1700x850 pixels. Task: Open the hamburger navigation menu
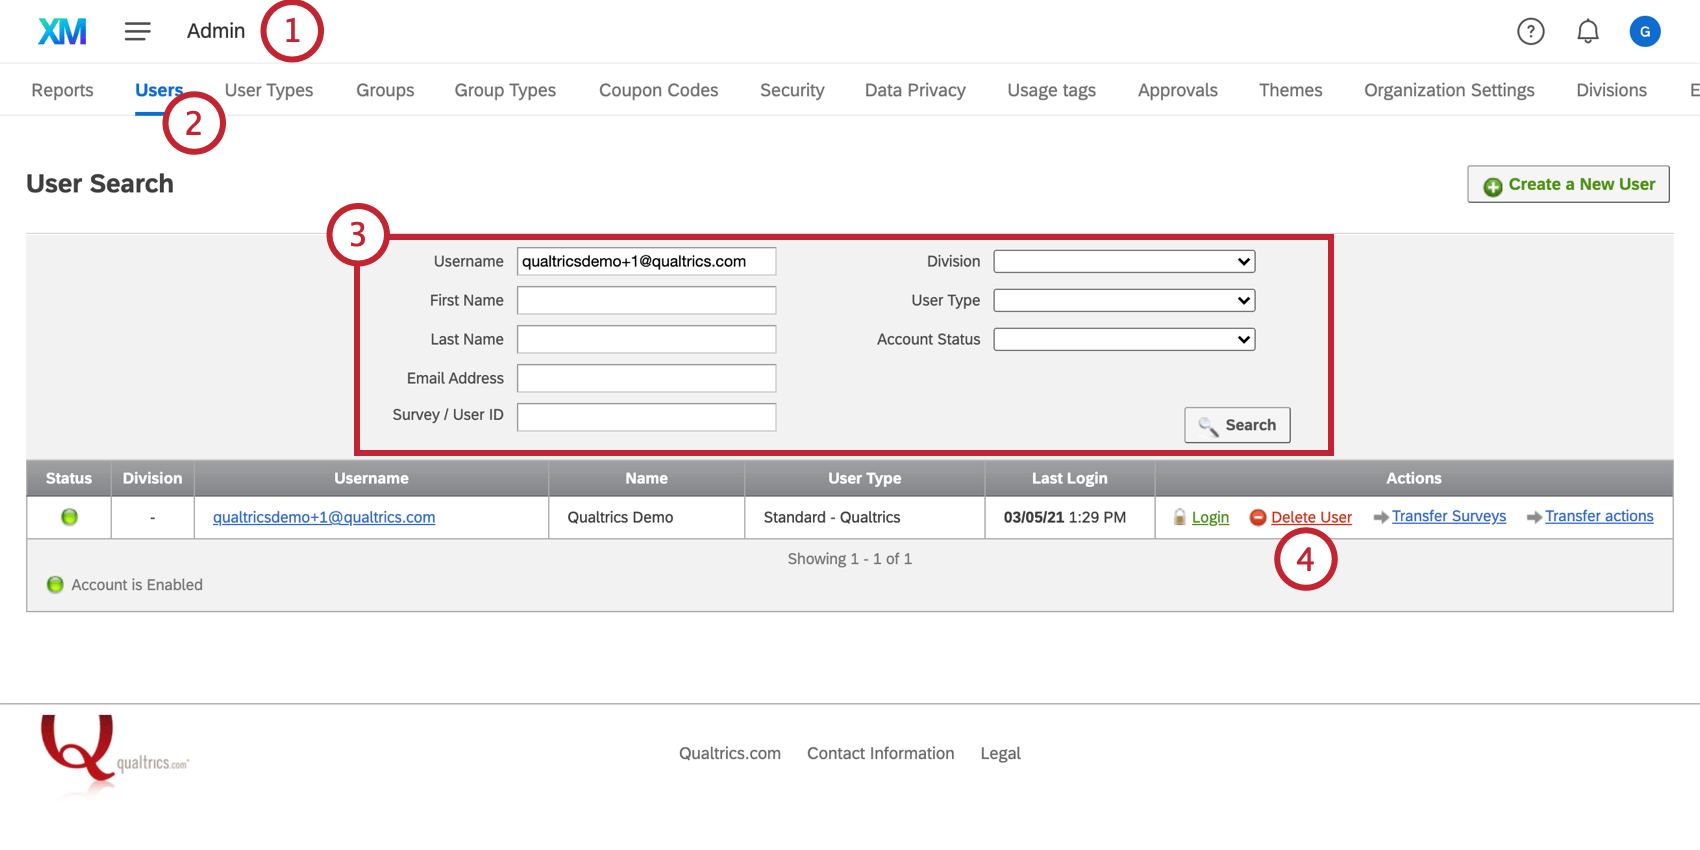(x=138, y=32)
